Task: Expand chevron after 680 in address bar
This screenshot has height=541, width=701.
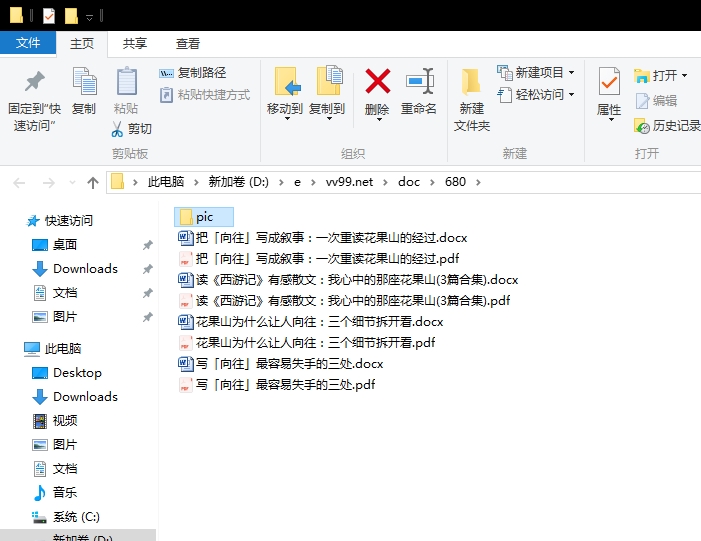Action: point(478,182)
